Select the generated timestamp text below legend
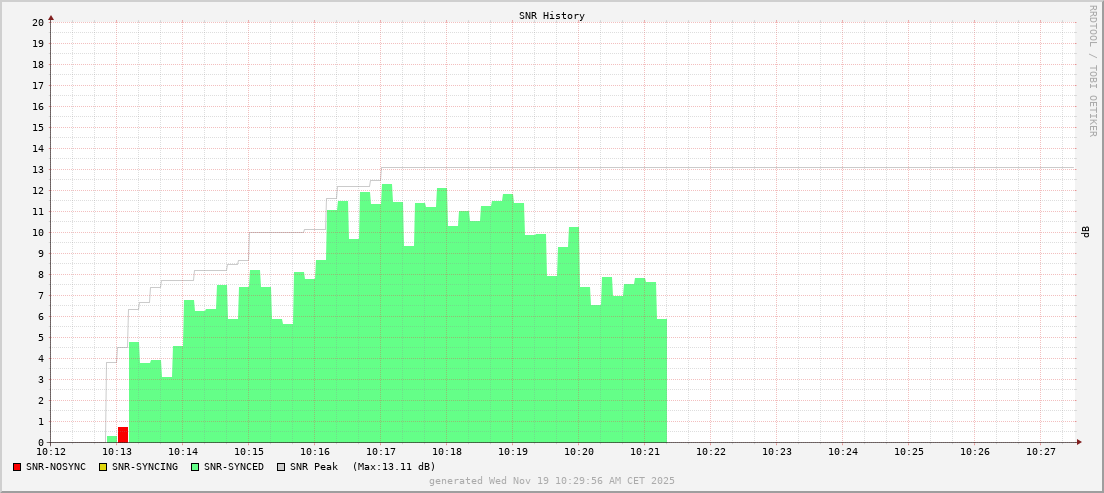1104x493 pixels. coord(551,481)
